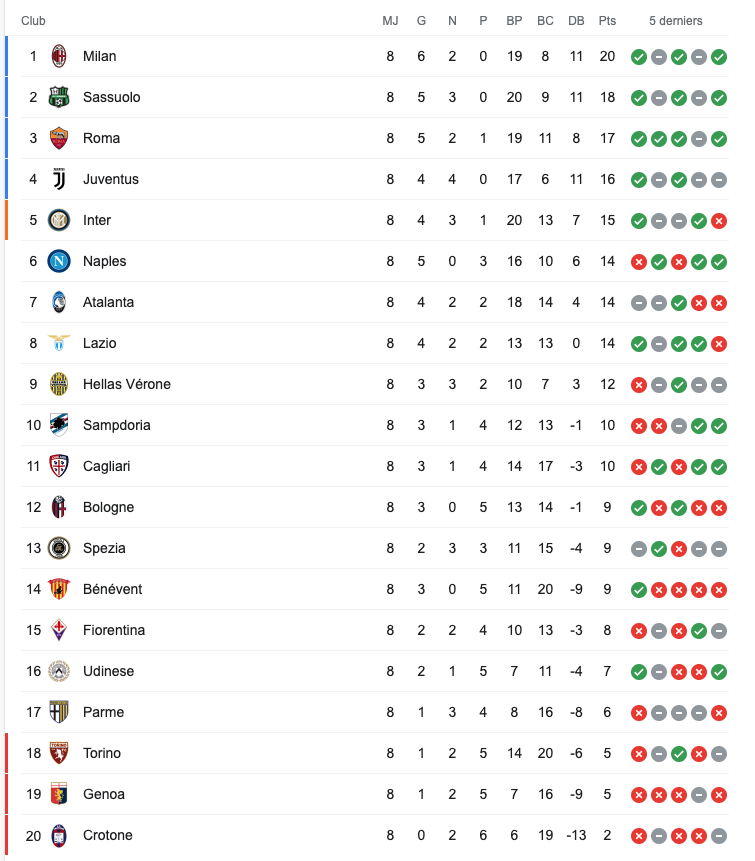Screen dimensions: 755x861
Task: Click the Juventus logo icon
Action: pyautogui.click(x=59, y=179)
